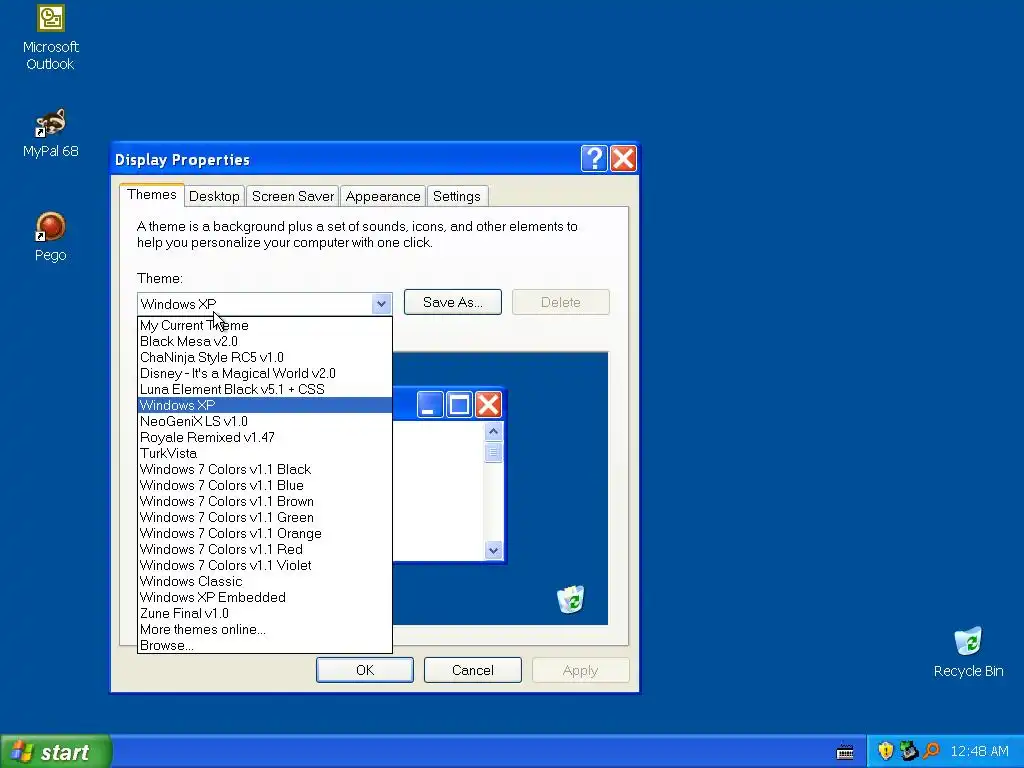Click the preview window's scroll down arrow
The height and width of the screenshot is (768, 1024).
[493, 550]
